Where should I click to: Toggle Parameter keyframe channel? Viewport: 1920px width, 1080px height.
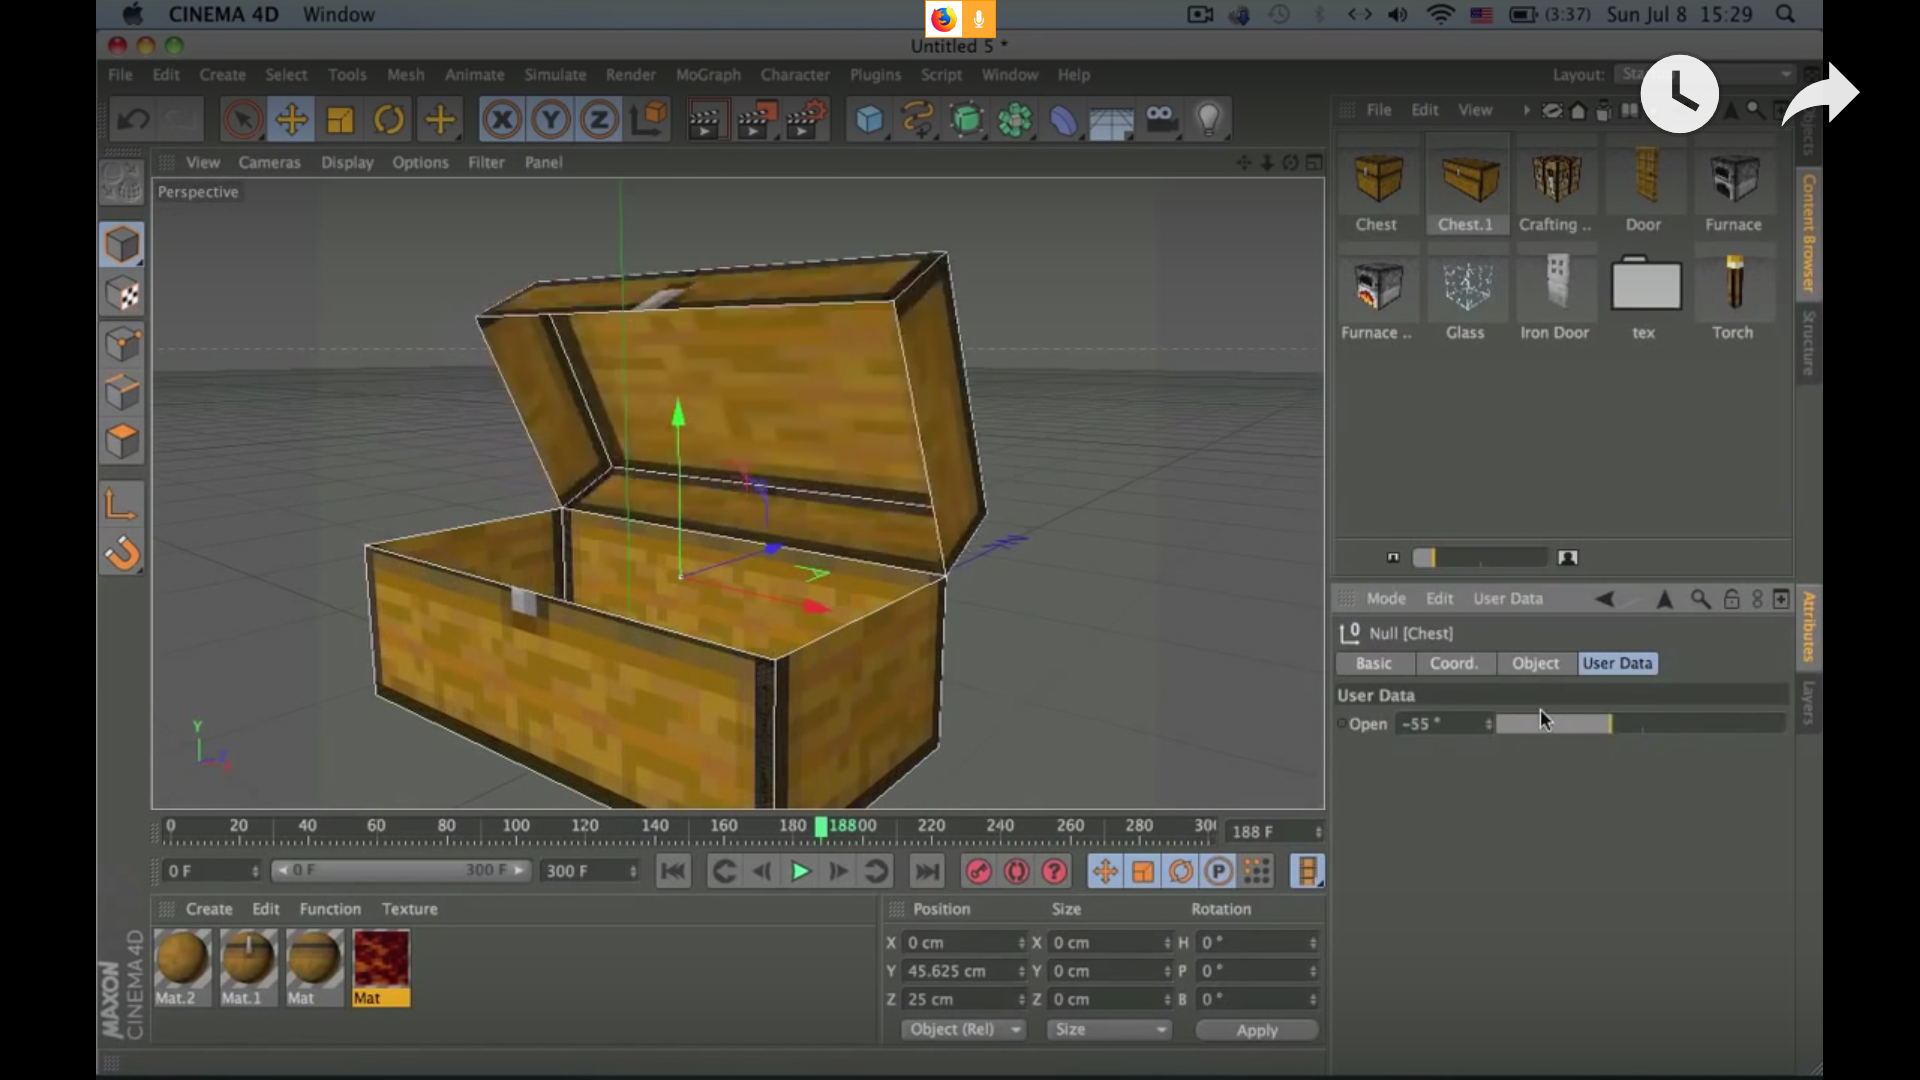click(1218, 872)
